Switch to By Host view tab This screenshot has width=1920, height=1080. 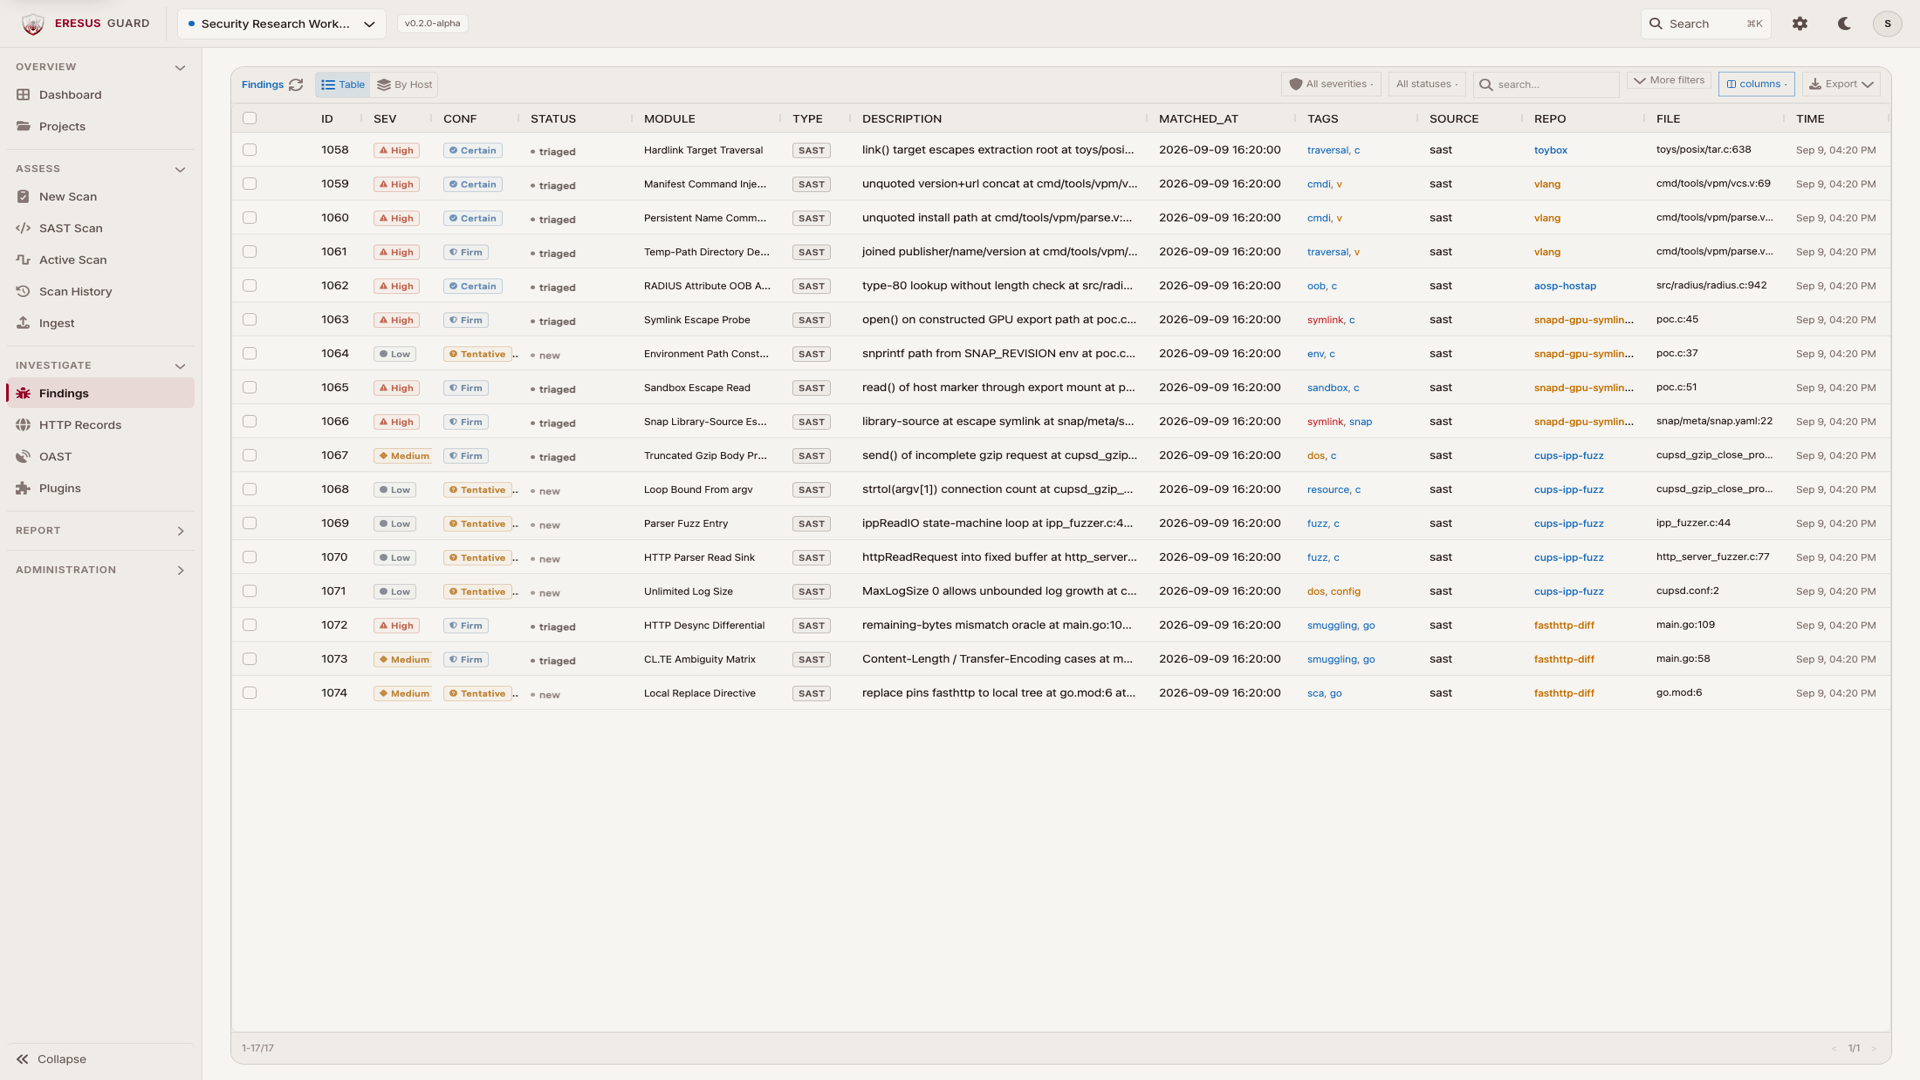[405, 85]
